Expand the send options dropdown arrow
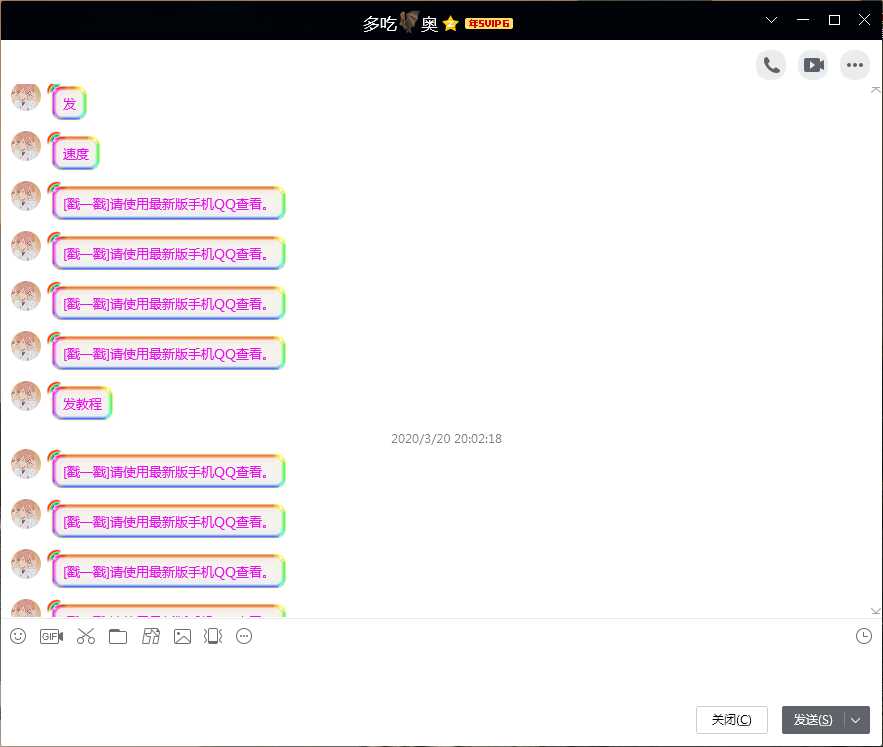The image size is (883, 747). tap(856, 720)
